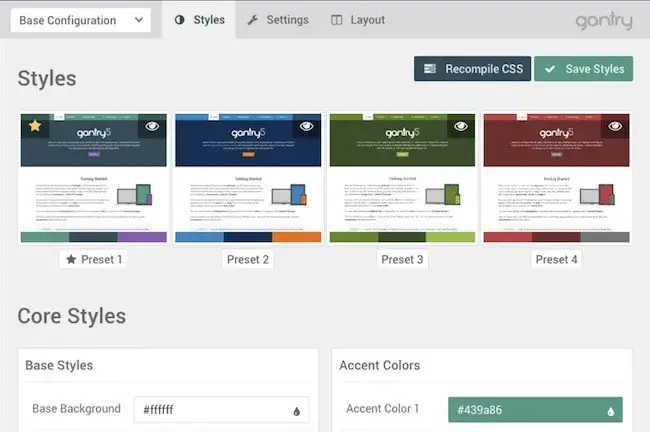Open color picker drop icon for Accent Color 1
The width and height of the screenshot is (650, 432).
click(611, 411)
